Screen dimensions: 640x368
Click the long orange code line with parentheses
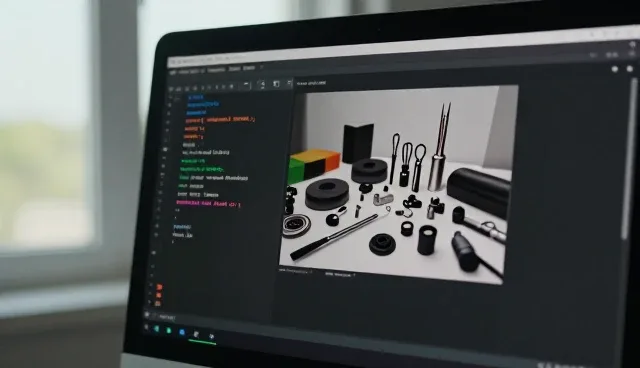(x=220, y=120)
